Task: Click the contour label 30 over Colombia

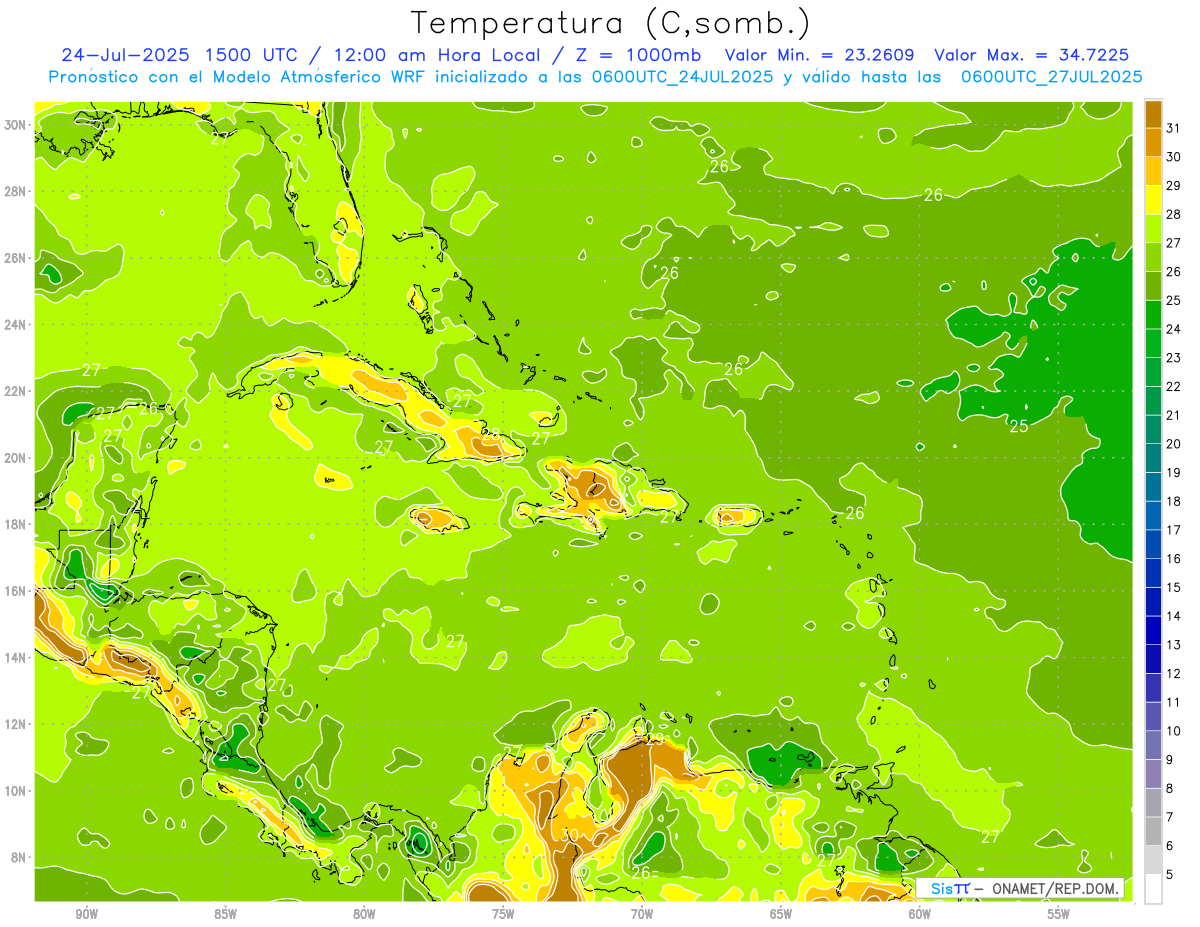Action: pyautogui.click(x=569, y=835)
